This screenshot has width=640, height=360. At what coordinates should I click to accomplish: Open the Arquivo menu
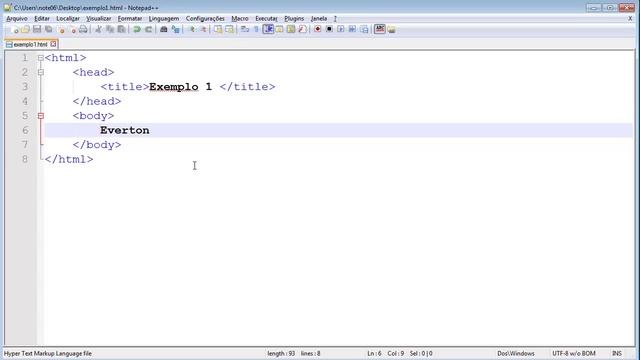tap(17, 19)
